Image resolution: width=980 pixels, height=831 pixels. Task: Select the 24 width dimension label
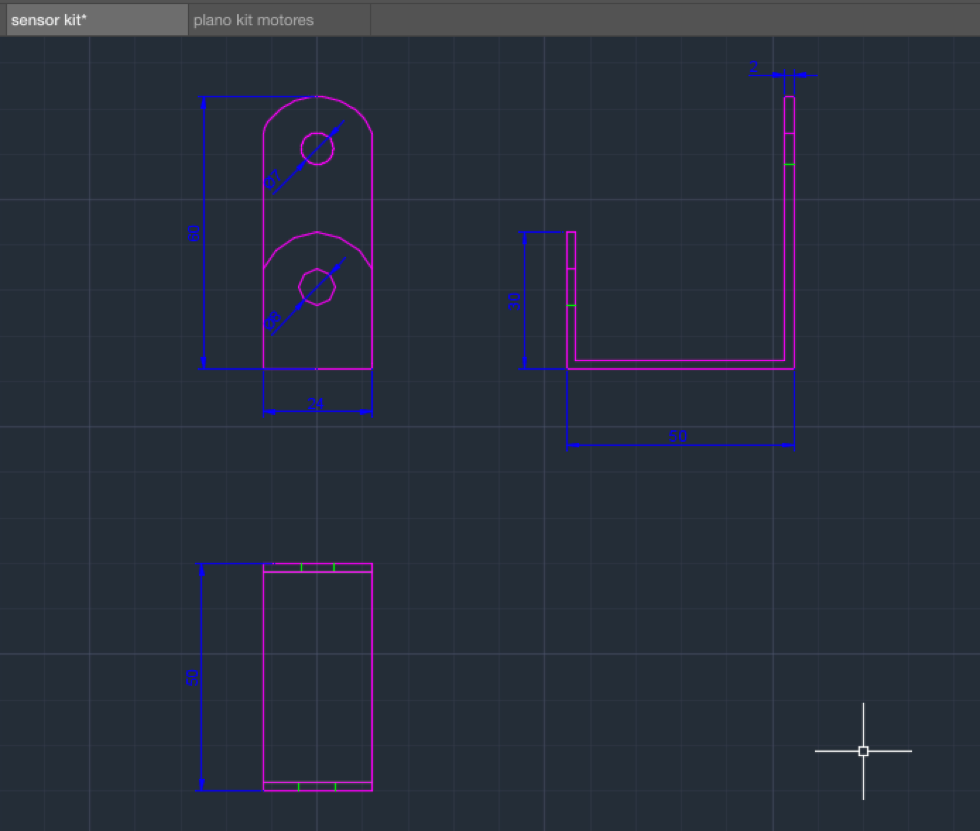pos(316,404)
